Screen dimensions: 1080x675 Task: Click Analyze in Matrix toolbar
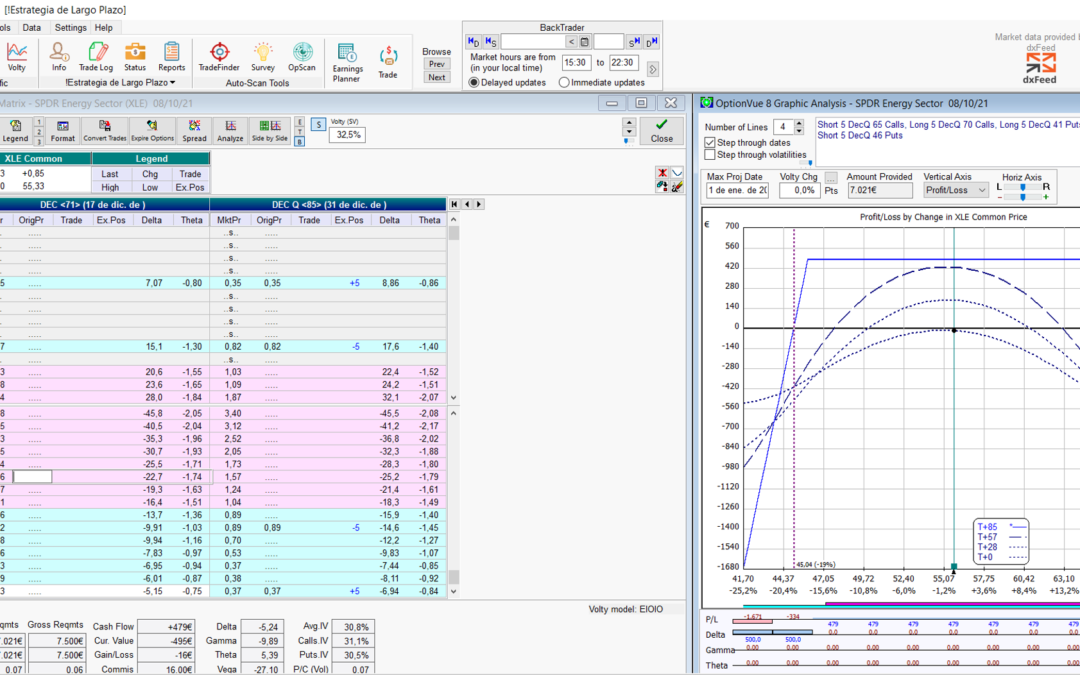point(230,131)
